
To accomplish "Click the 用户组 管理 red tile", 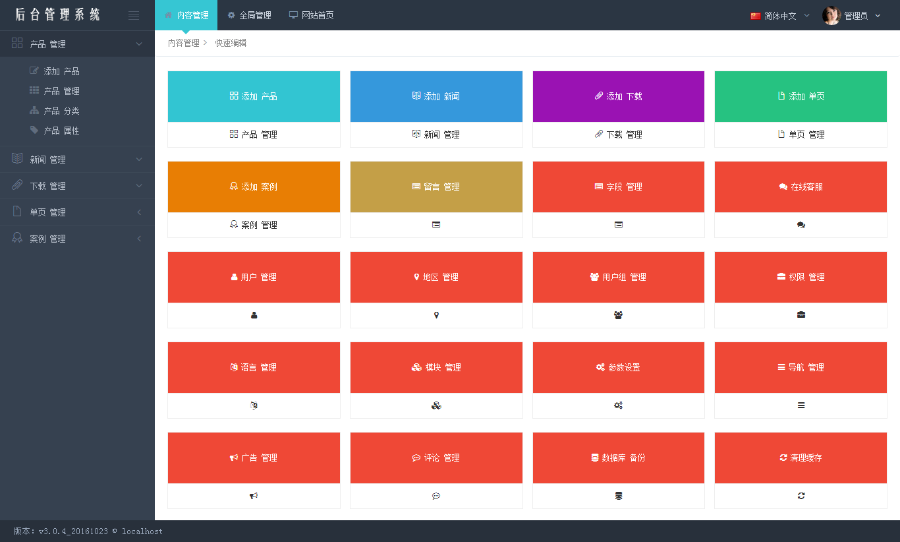I will tap(618, 277).
